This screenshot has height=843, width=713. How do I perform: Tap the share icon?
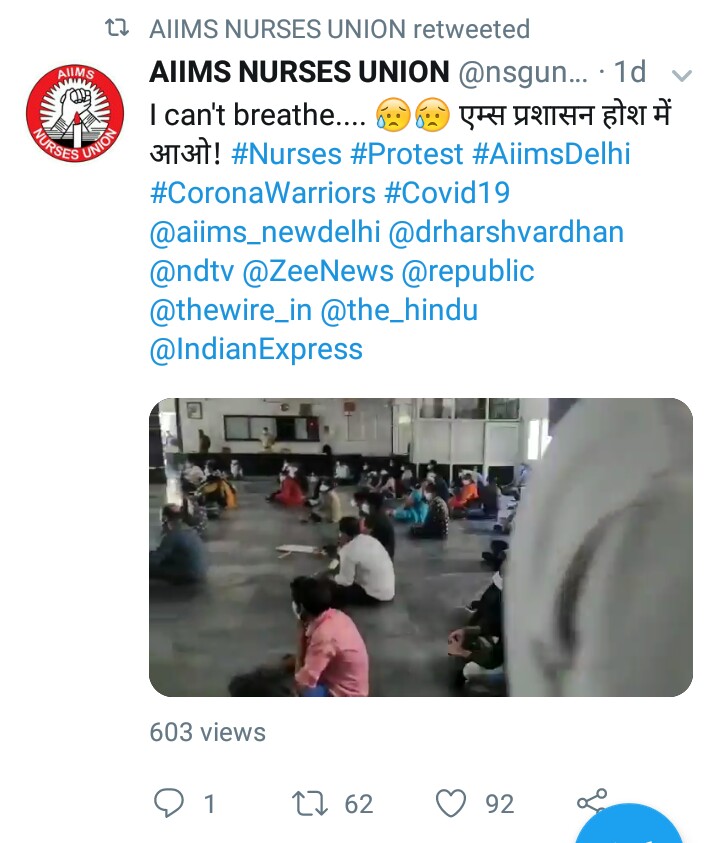click(592, 801)
